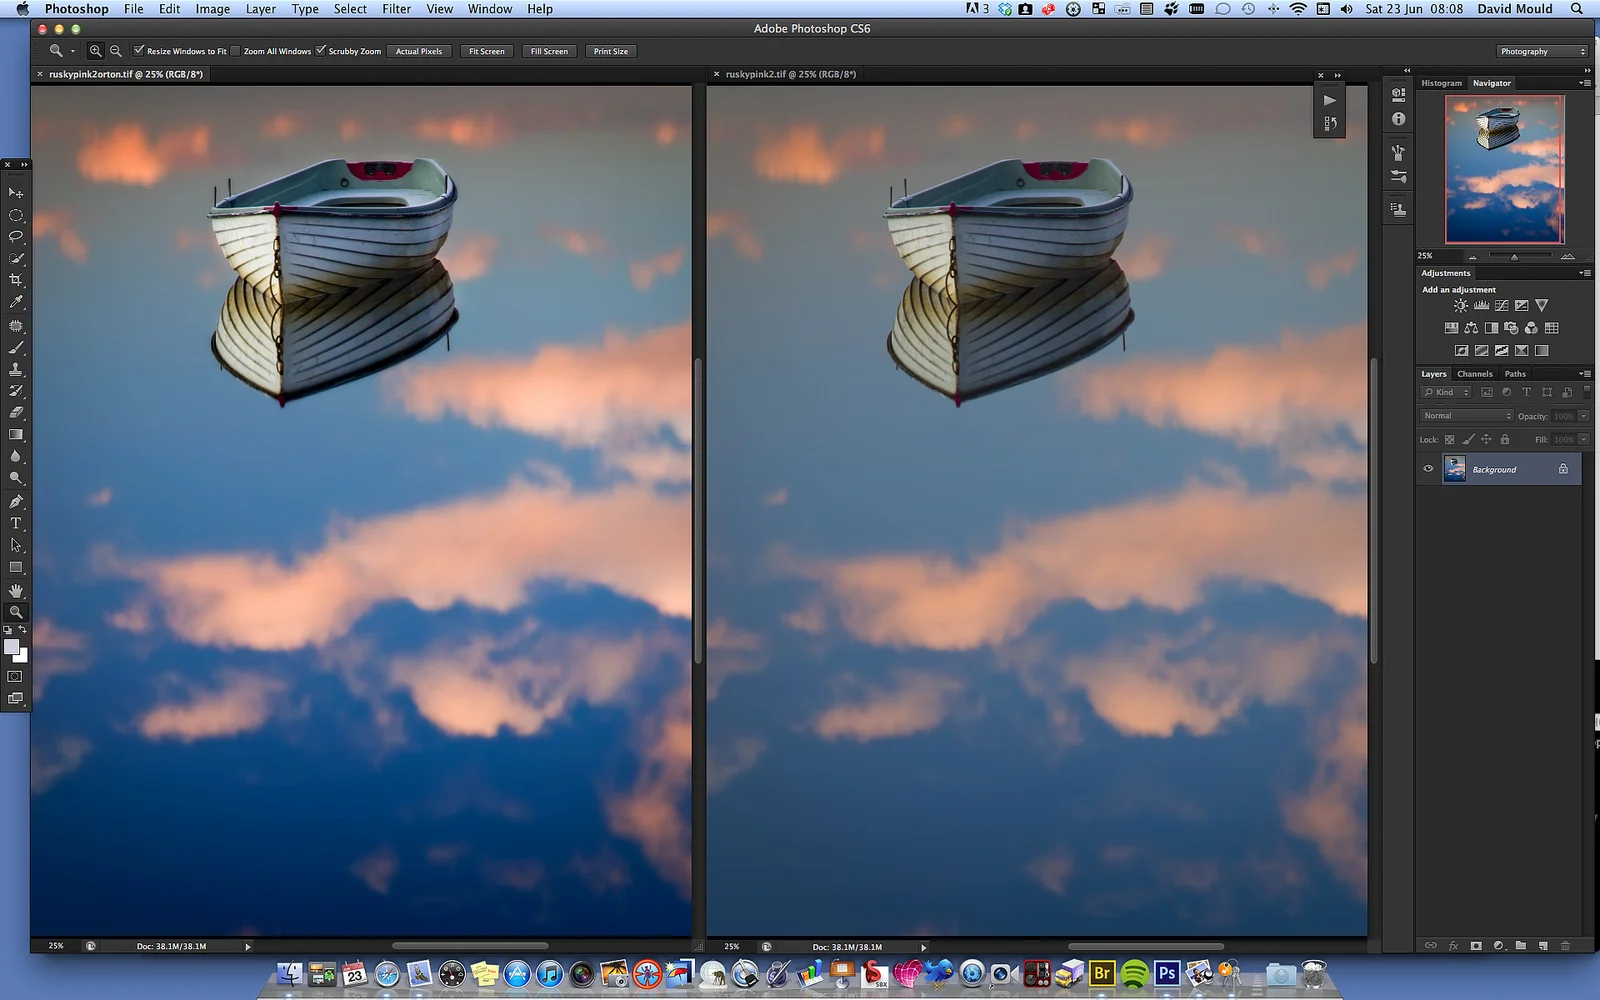Click the Fit Screen button

click(x=487, y=51)
